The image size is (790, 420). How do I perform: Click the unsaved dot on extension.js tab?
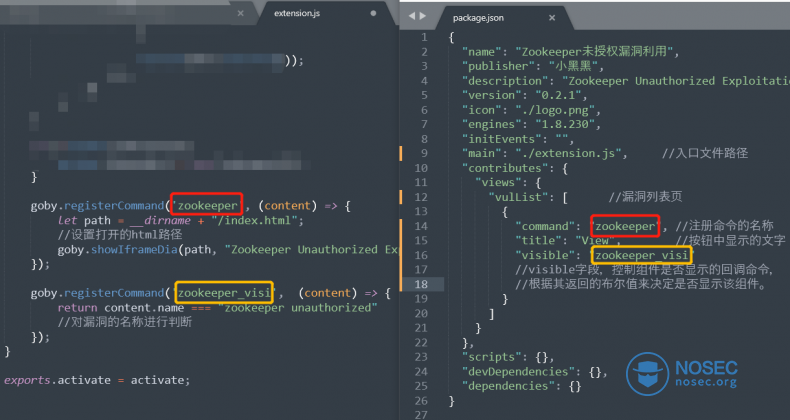373,13
